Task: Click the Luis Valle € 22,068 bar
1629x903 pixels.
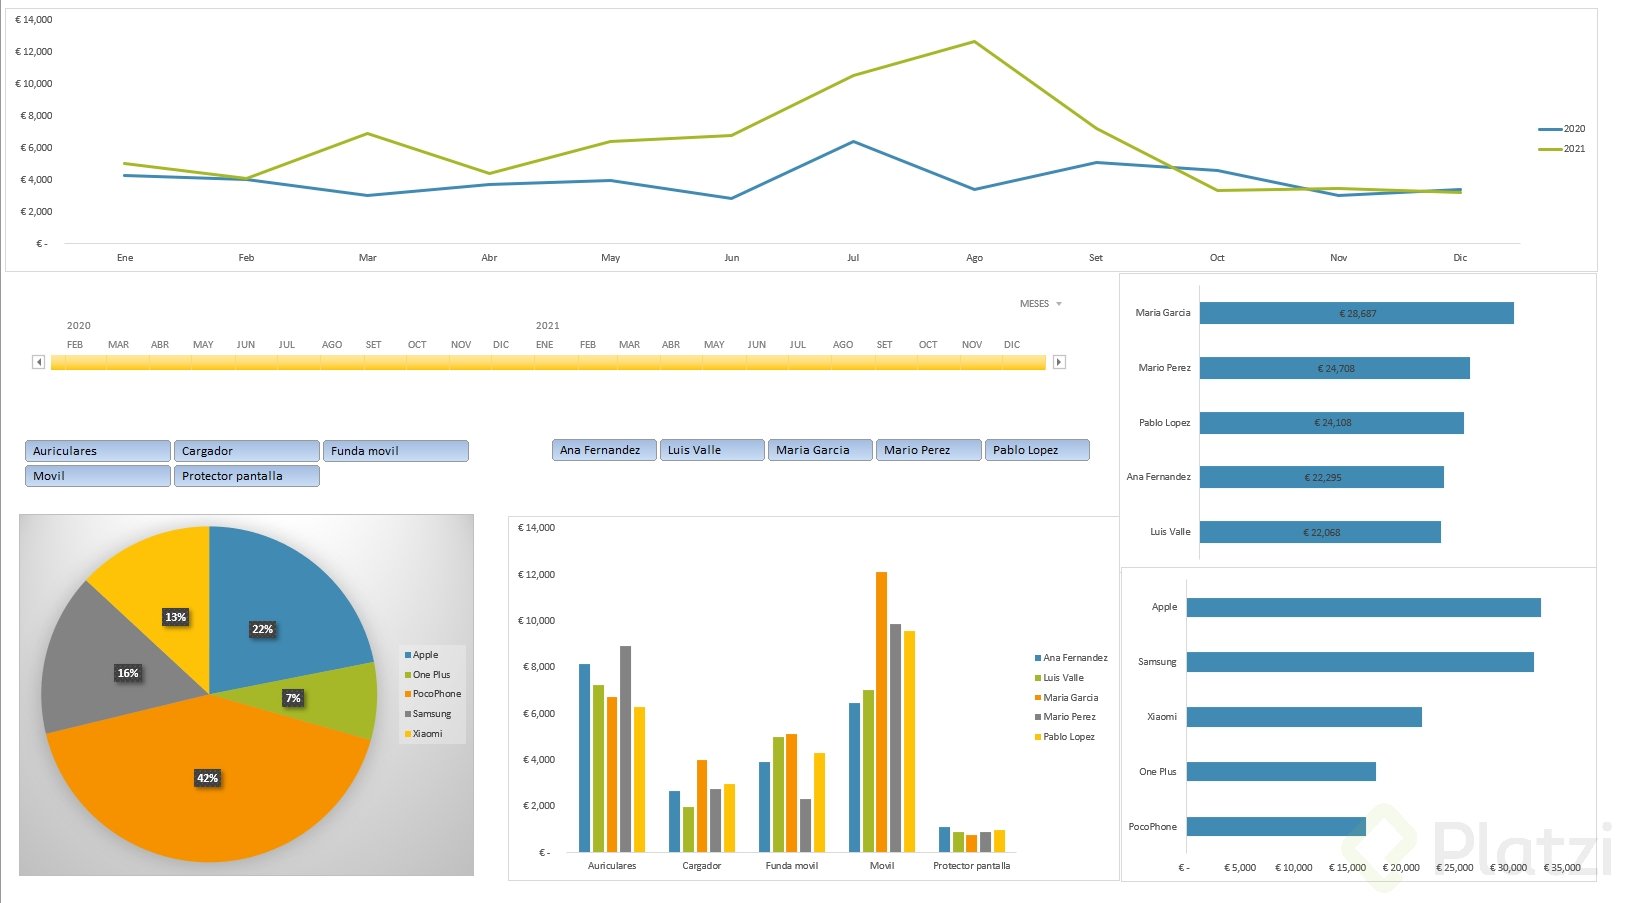Action: point(1320,532)
